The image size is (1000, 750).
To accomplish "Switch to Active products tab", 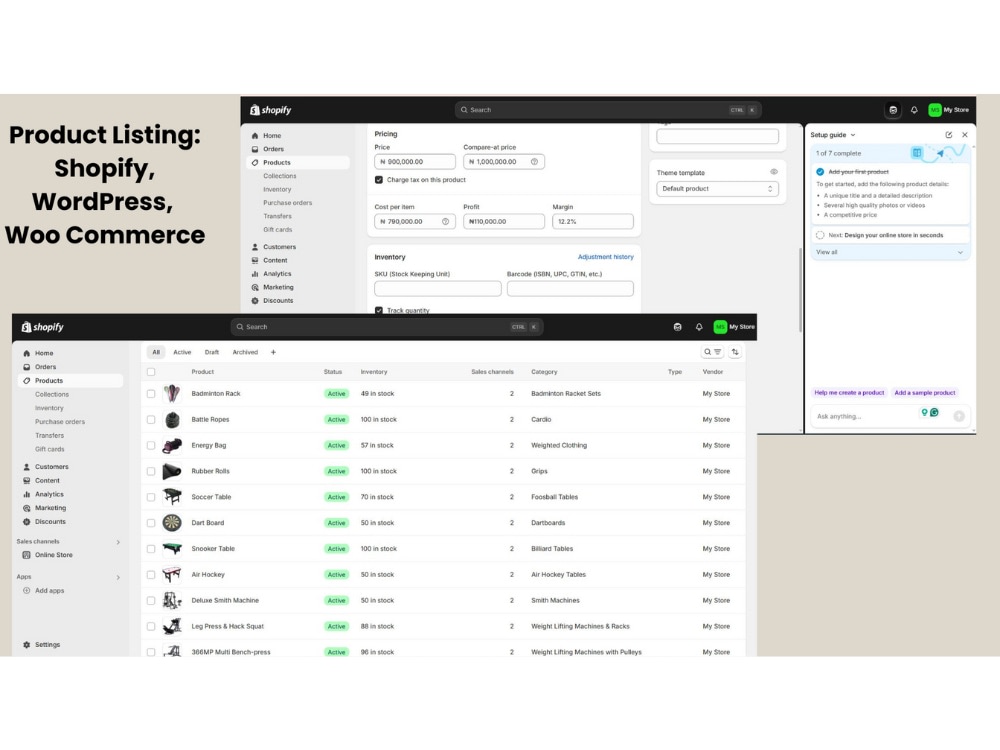I will click(x=182, y=352).
